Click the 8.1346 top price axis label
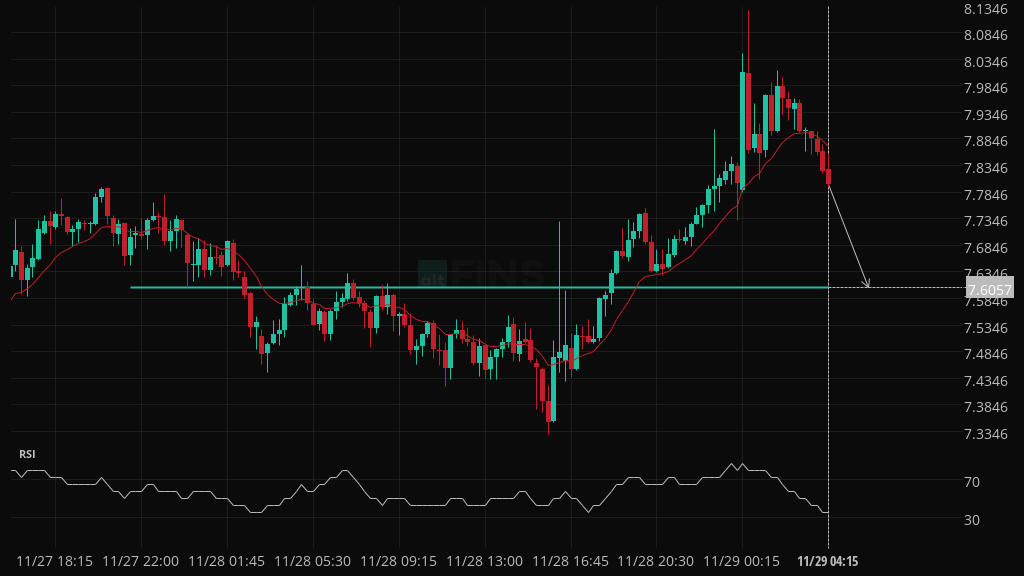Viewport: 1024px width, 576px height. (x=985, y=9)
